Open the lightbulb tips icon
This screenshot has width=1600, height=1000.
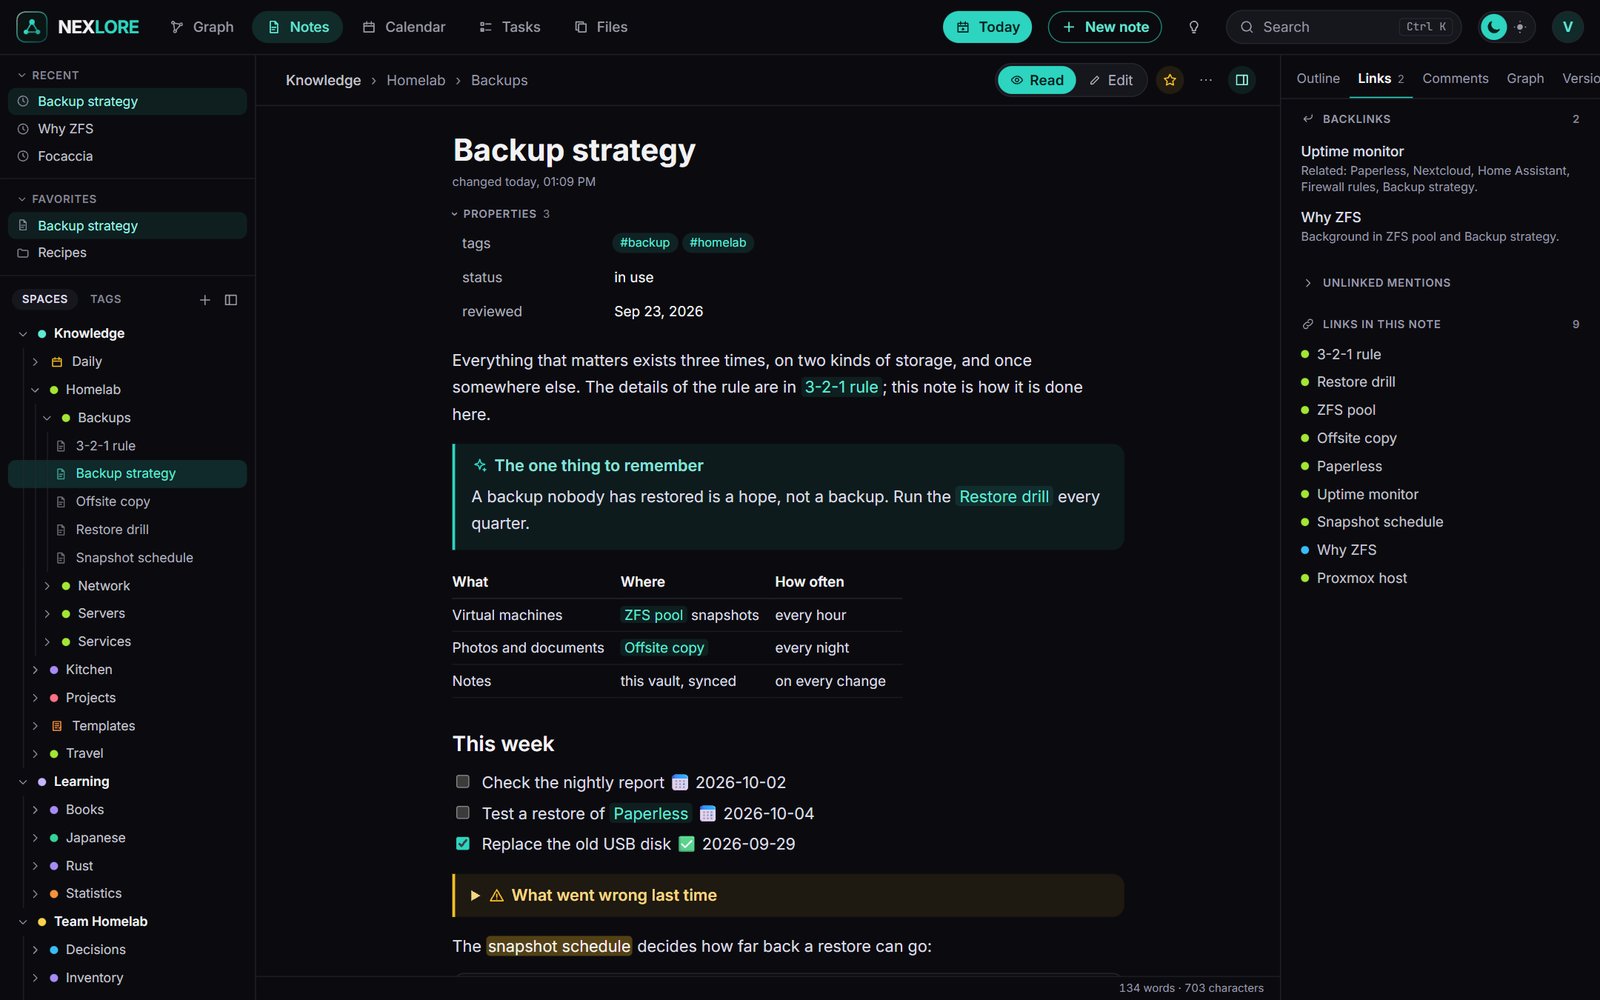click(1193, 27)
